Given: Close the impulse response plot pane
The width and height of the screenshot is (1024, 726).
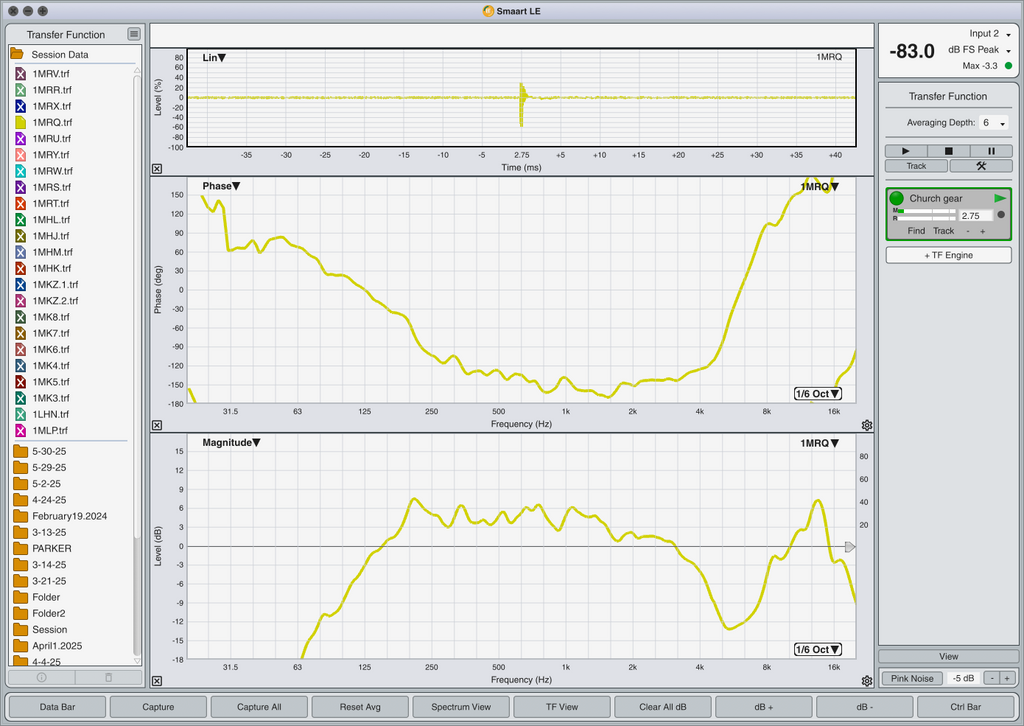Looking at the screenshot, I should 157,168.
